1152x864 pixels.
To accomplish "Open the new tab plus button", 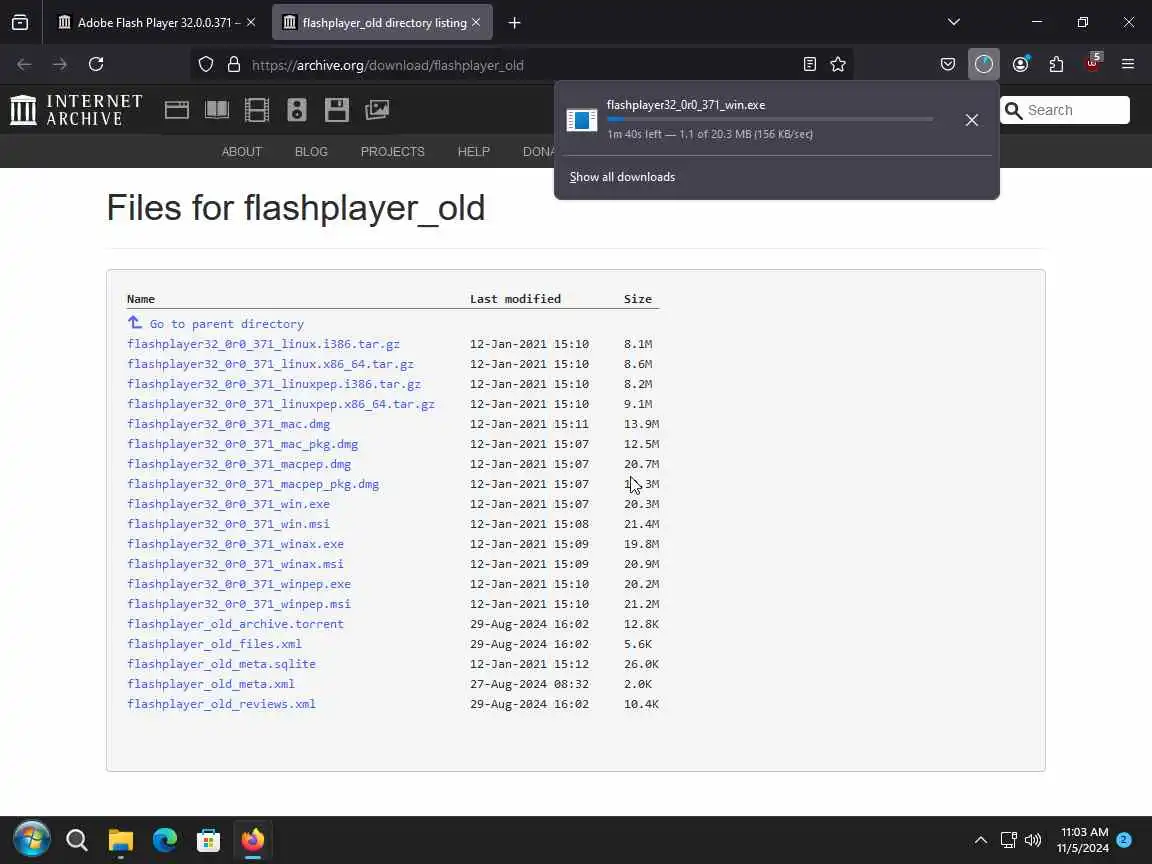I will coord(514,23).
